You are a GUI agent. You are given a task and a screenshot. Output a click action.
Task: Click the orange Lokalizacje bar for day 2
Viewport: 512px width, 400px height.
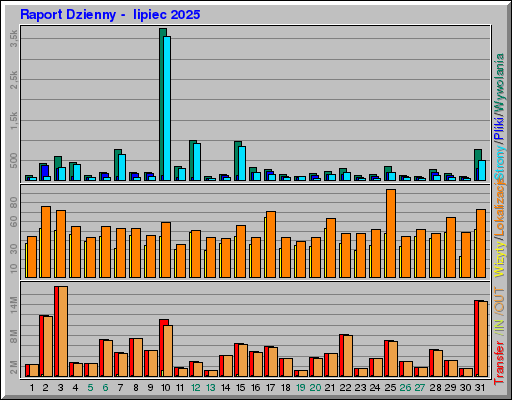point(46,242)
